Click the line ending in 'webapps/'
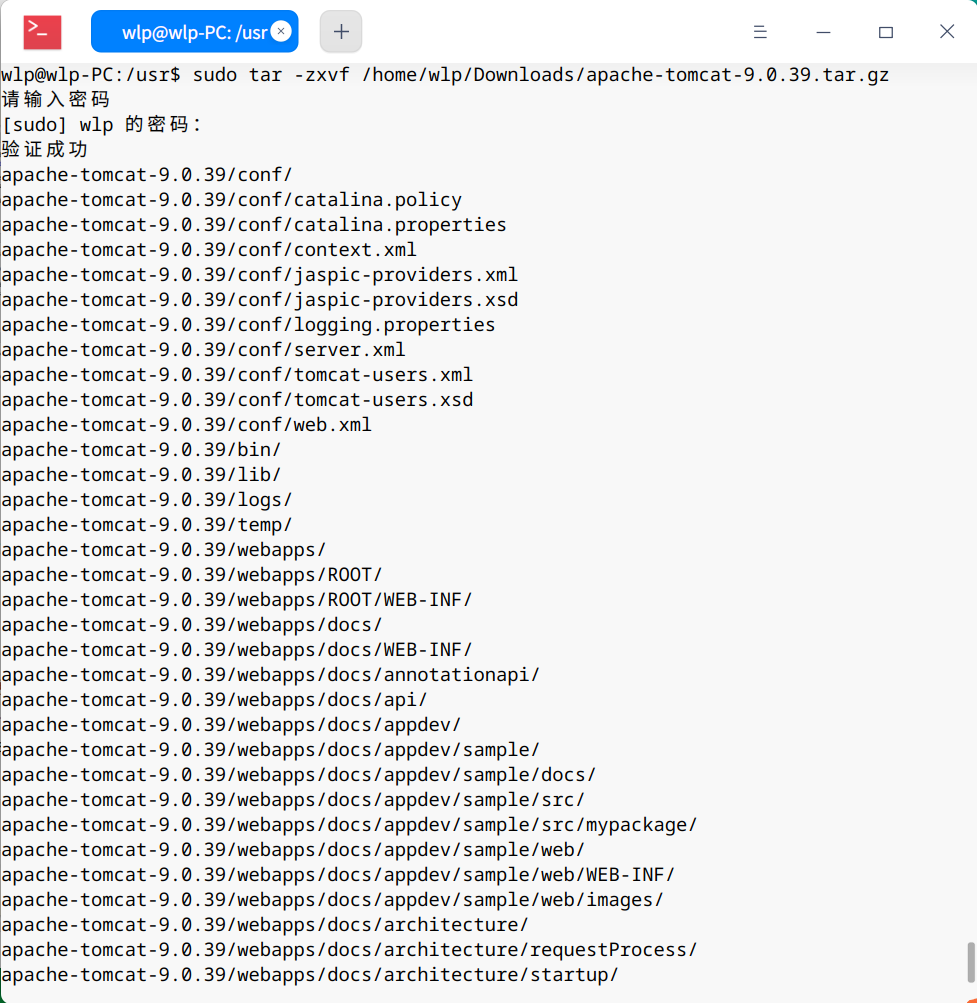Screen dimensions: 977x1003 (x=164, y=549)
